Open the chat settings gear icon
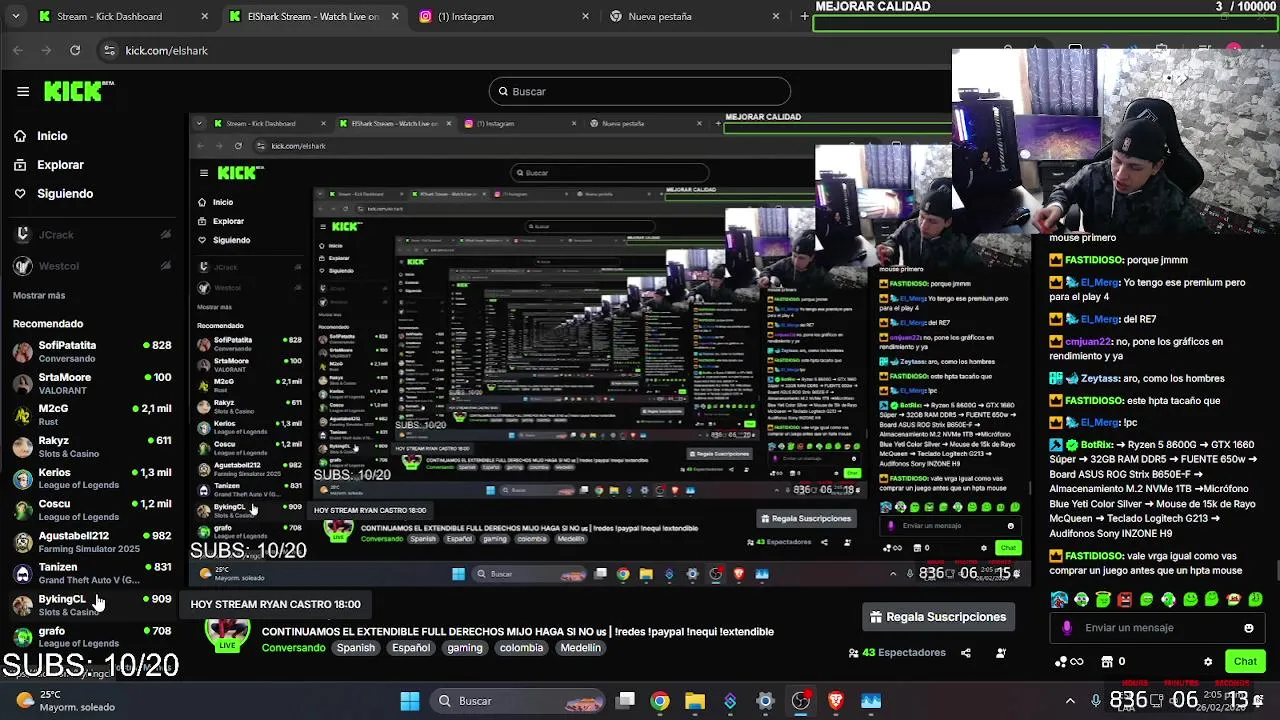Viewport: 1280px width, 720px height. (1208, 661)
